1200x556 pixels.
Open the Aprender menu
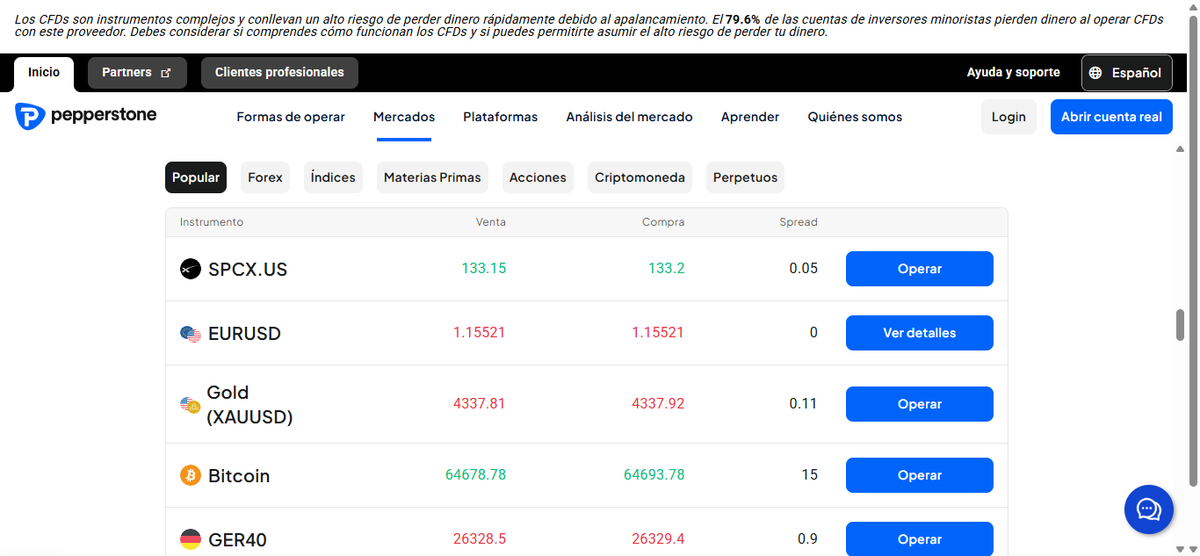click(750, 117)
